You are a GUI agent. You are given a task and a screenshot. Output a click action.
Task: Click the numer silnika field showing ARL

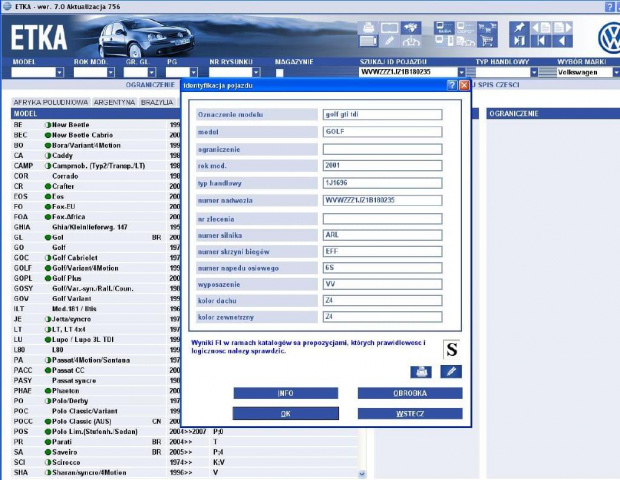click(382, 235)
